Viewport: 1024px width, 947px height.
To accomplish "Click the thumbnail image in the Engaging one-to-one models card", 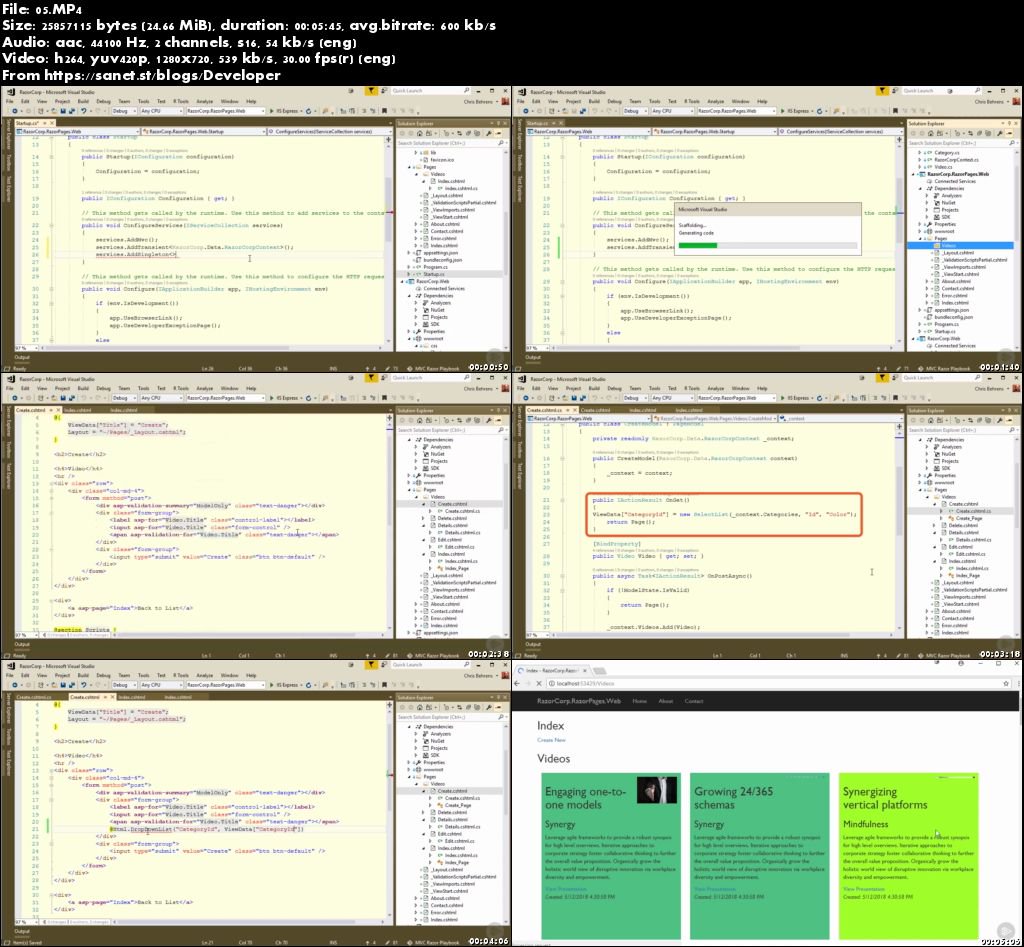I will pyautogui.click(x=656, y=790).
